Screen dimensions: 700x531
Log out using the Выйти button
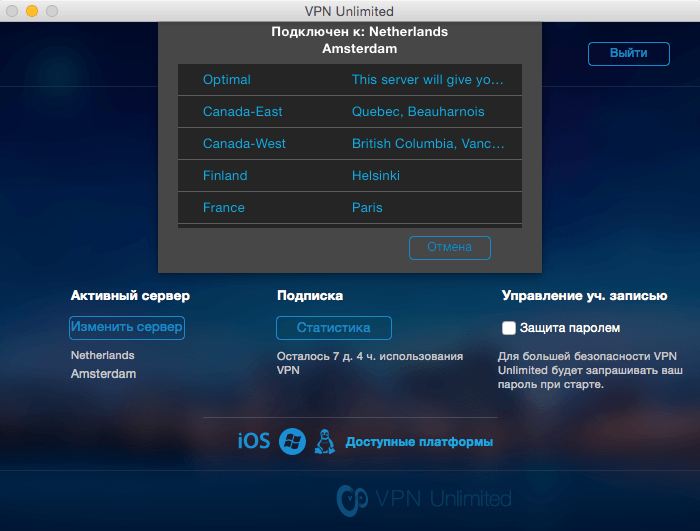coord(629,54)
